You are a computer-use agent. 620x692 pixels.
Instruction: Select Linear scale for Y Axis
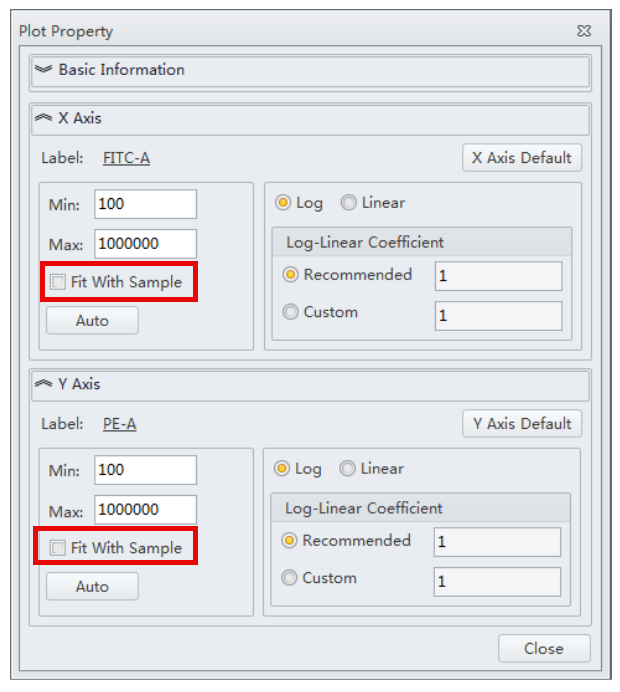(x=348, y=469)
